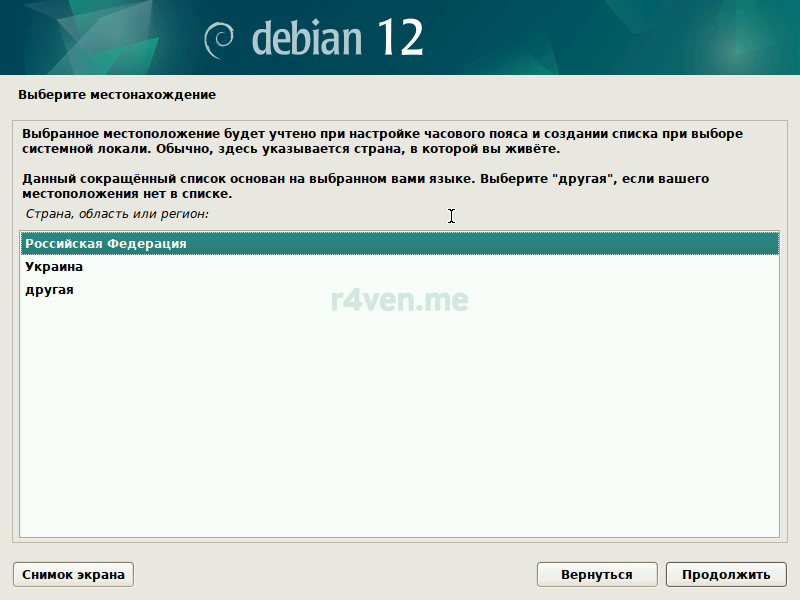The width and height of the screenshot is (800, 600).
Task: Select Украина in the country list
Action: click(399, 266)
